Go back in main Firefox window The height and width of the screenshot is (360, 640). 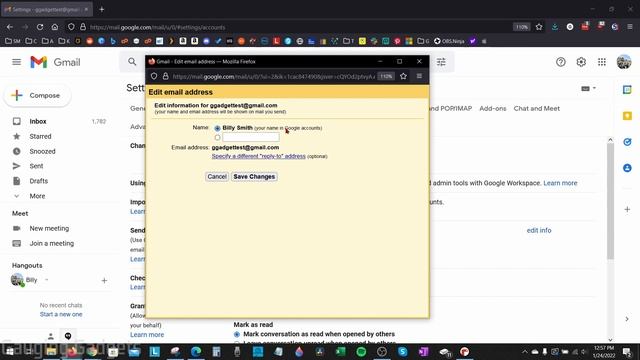[10, 27]
